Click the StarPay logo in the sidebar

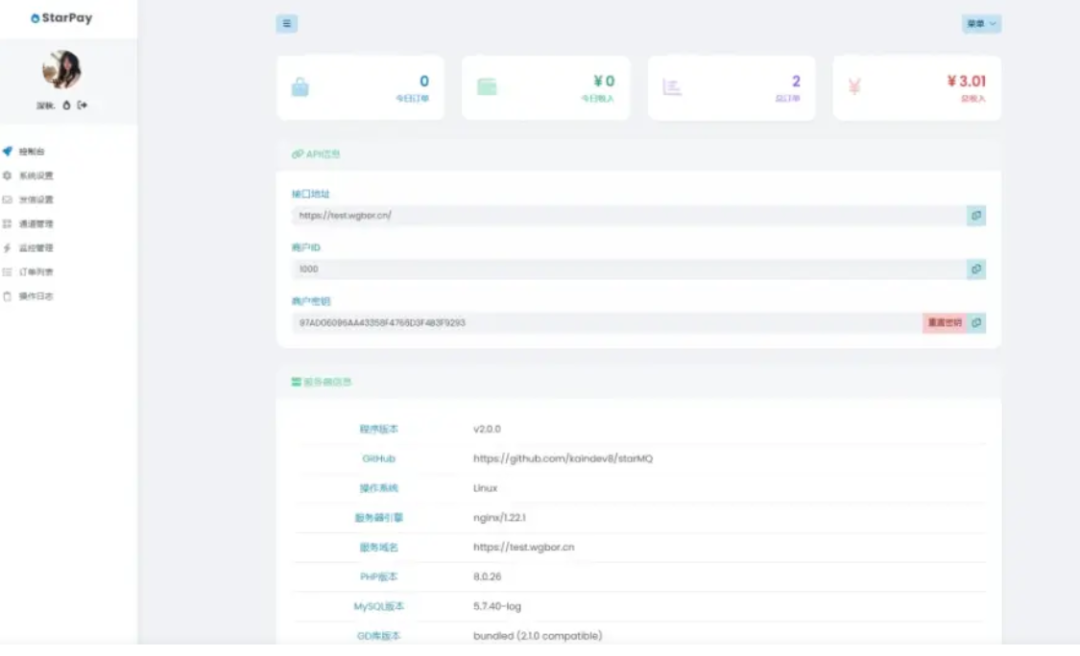[61, 18]
